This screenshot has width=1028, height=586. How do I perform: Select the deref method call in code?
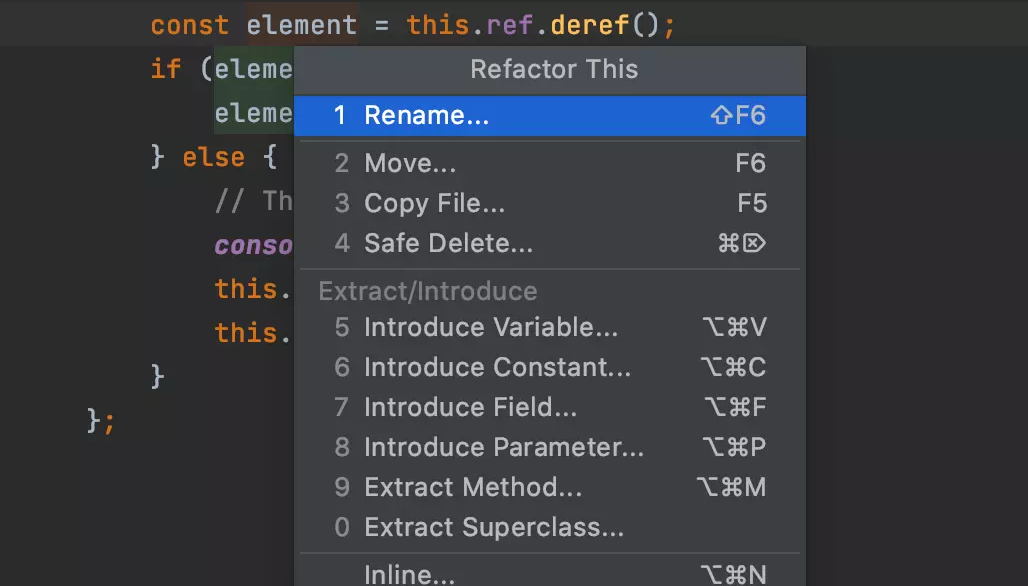click(x=590, y=24)
